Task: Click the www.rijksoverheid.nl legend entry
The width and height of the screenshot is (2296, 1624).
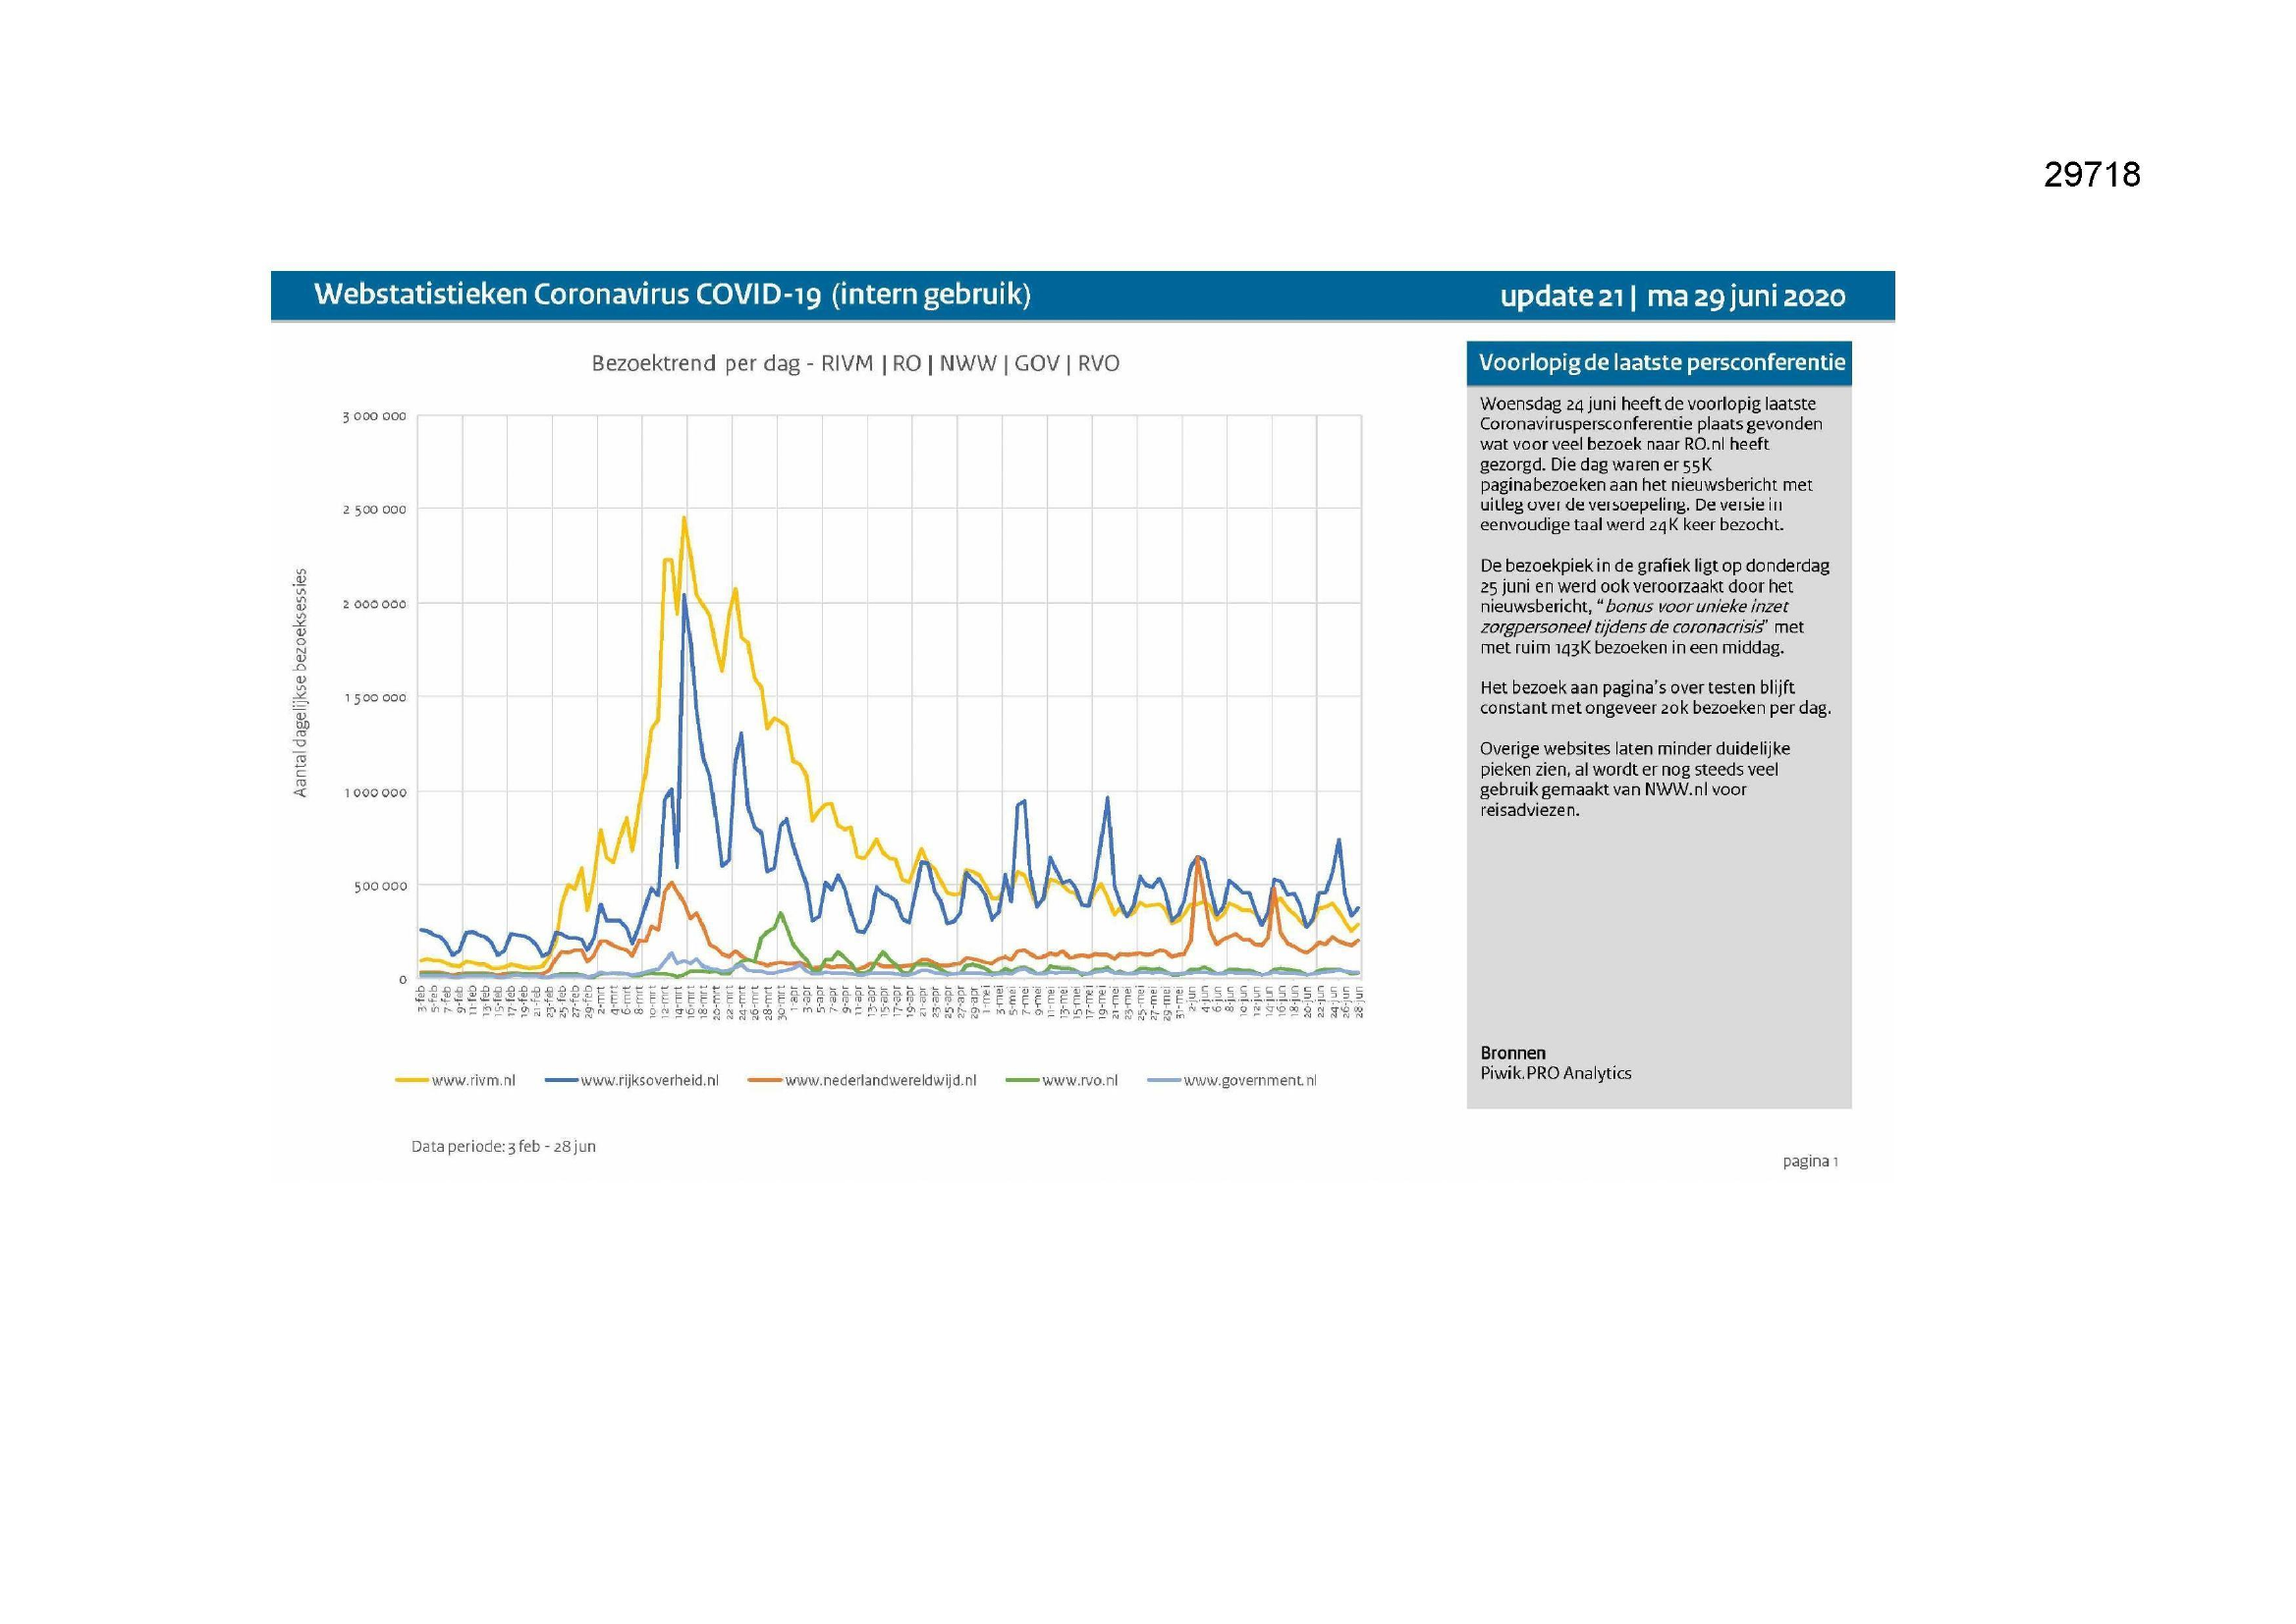Action: [x=632, y=1080]
